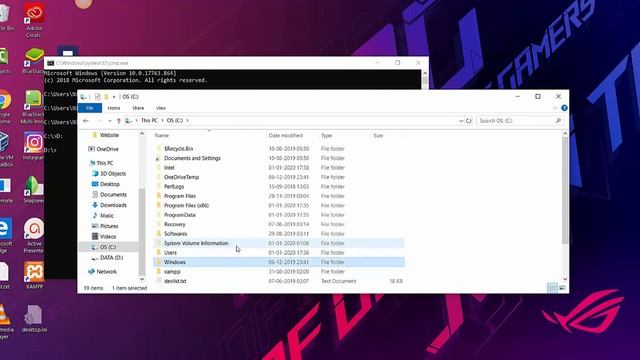Open File Explorer help question mark
640x360 pixels.
point(564,108)
